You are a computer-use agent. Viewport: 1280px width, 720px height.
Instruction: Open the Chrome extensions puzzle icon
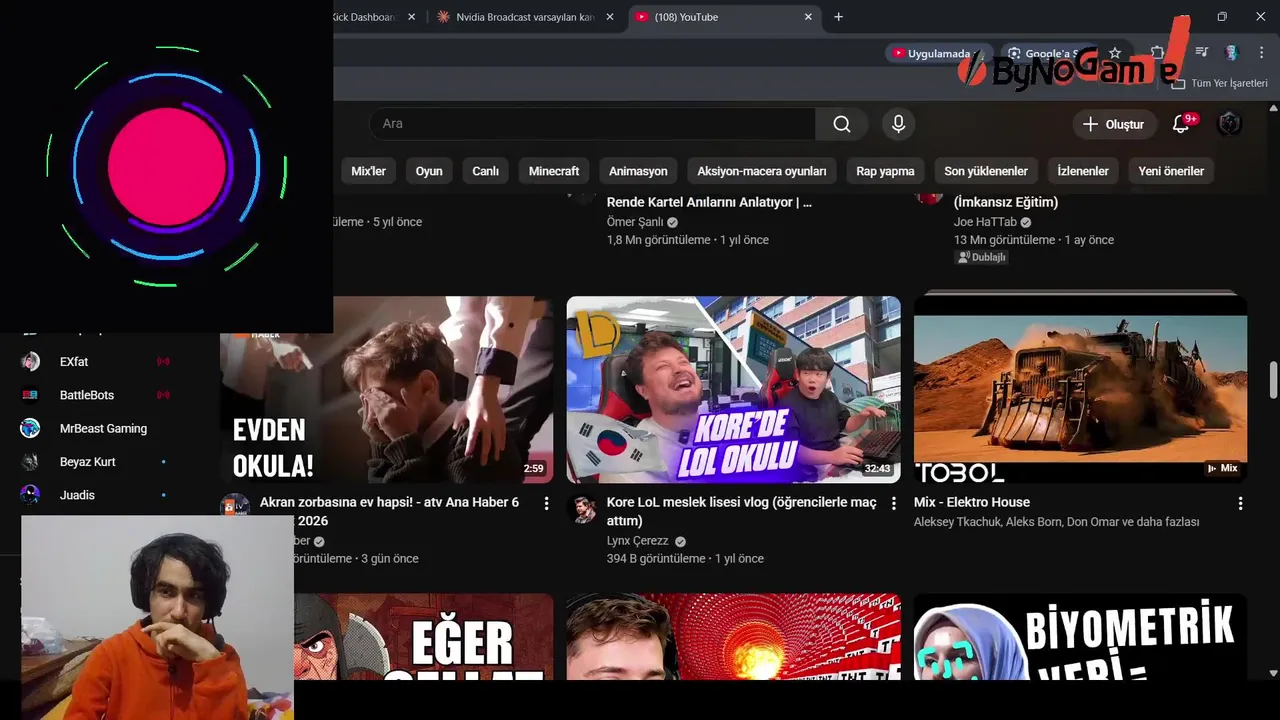click(x=1158, y=53)
